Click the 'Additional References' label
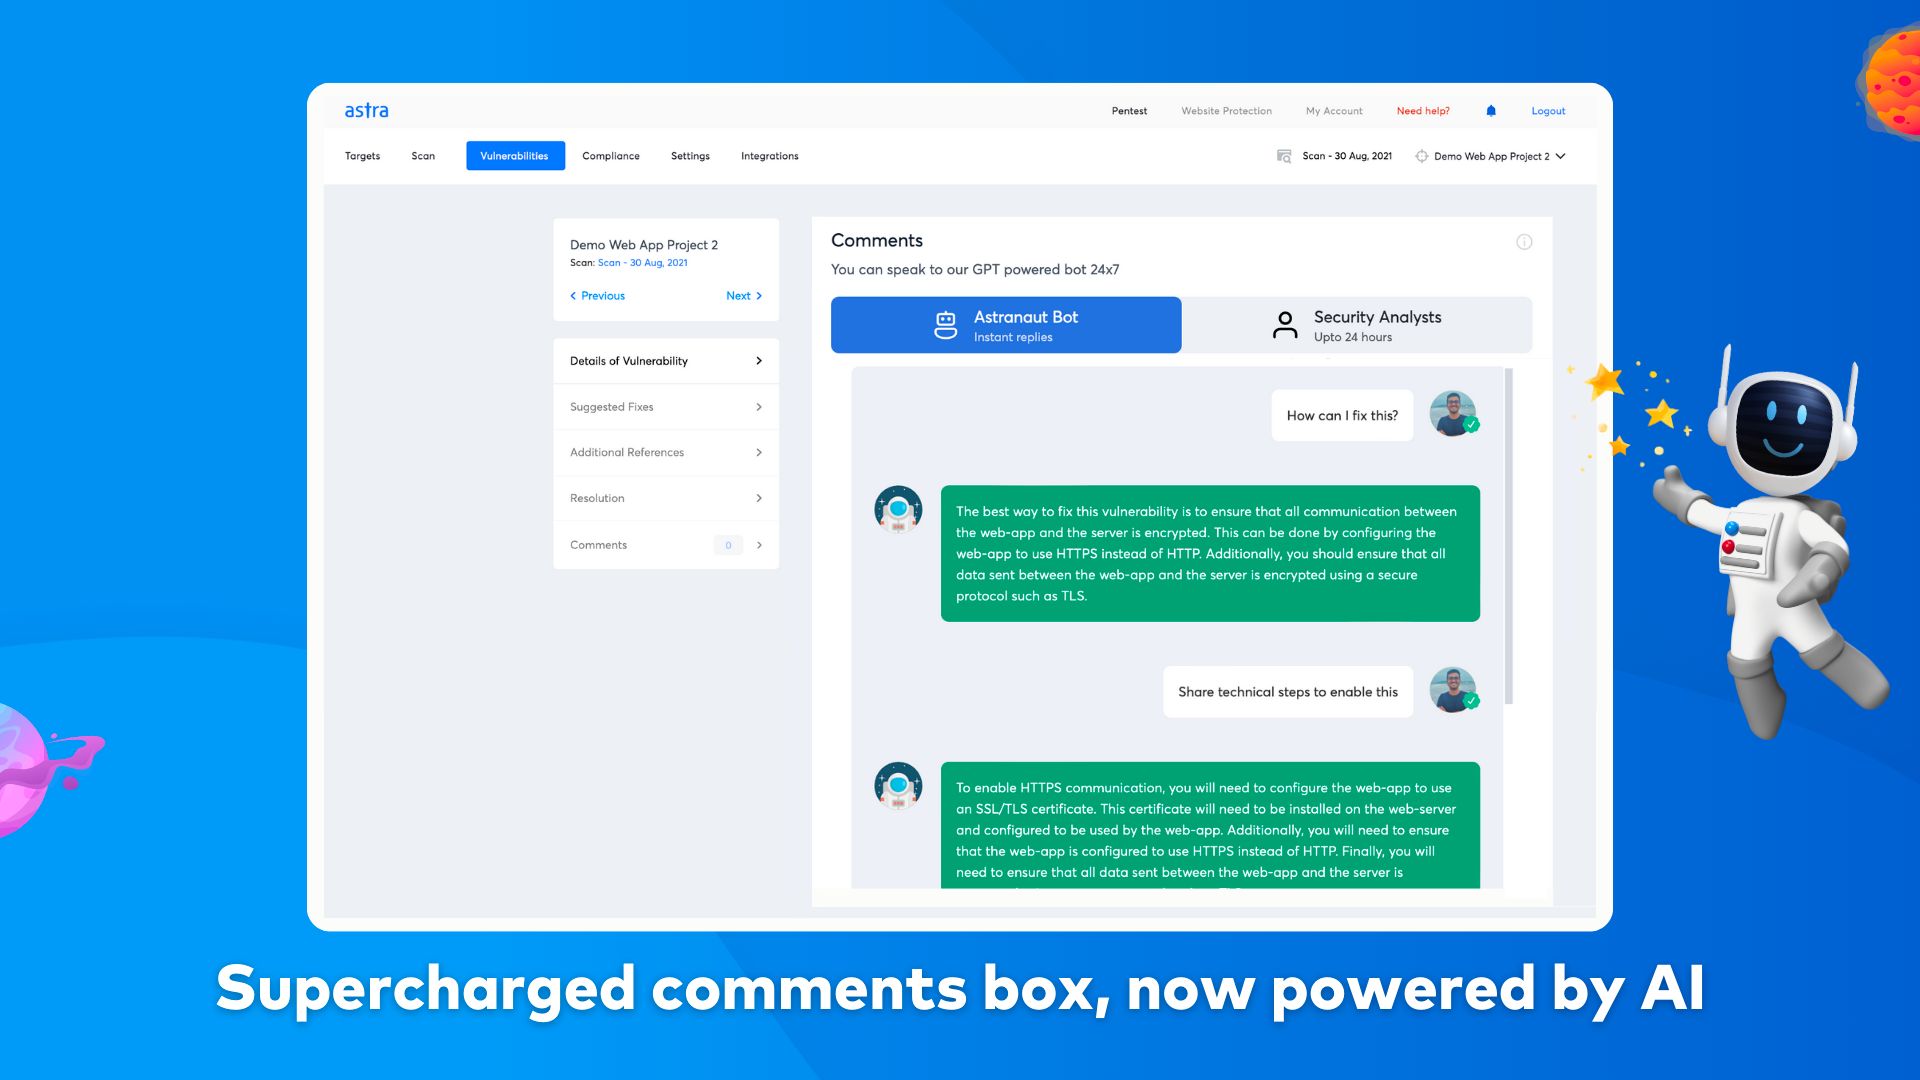This screenshot has height=1080, width=1920. coord(627,453)
